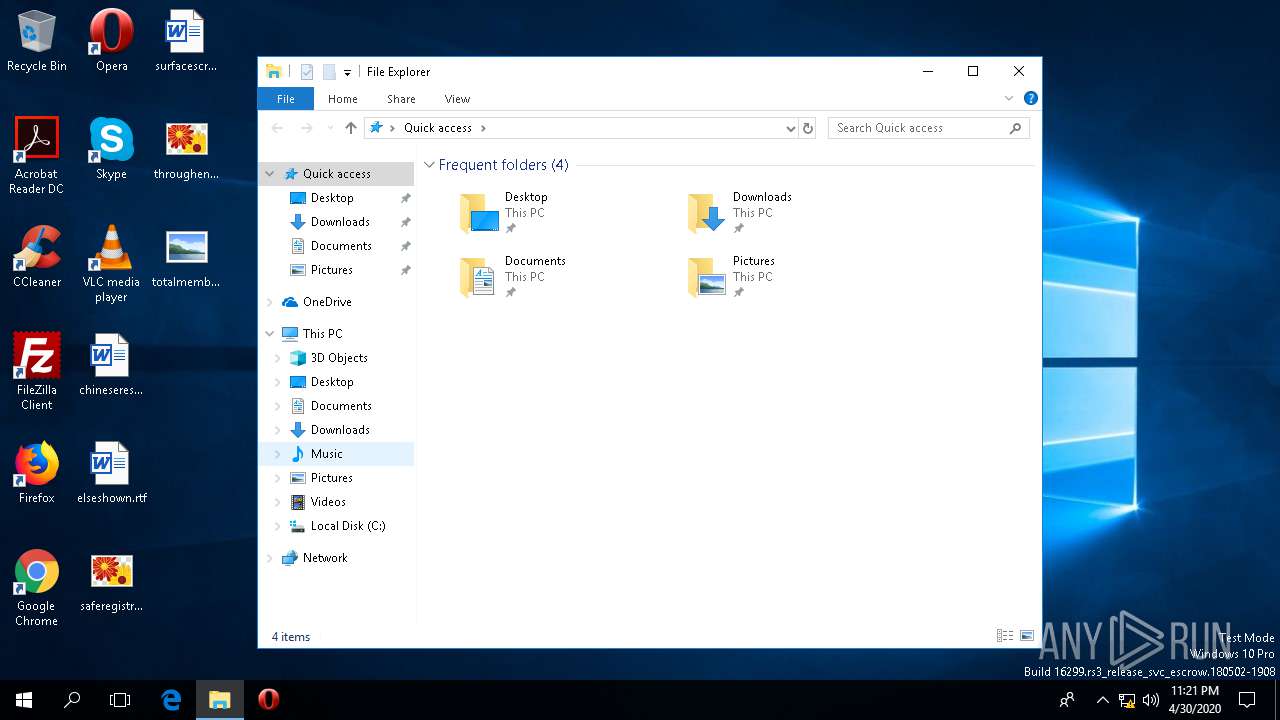
Task: Click the New folder quick access toolbar icon
Action: (x=328, y=72)
